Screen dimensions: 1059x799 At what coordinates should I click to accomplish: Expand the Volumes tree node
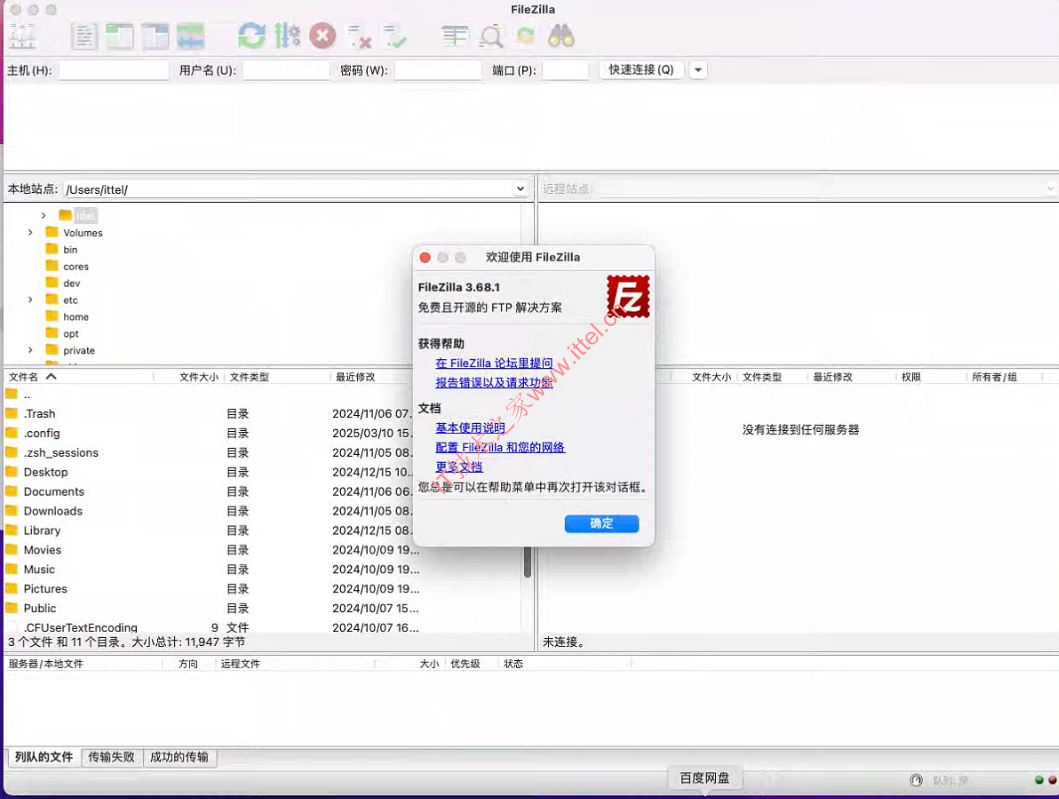[x=30, y=232]
